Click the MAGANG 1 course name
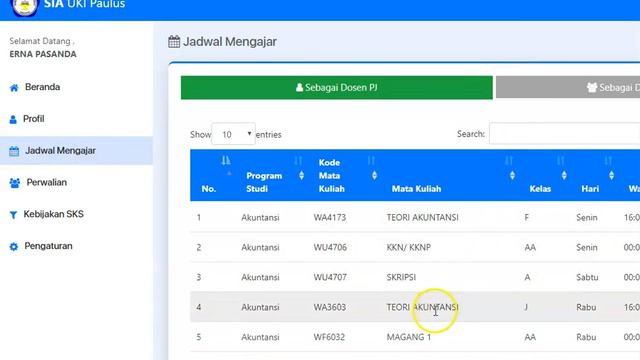 (409, 337)
